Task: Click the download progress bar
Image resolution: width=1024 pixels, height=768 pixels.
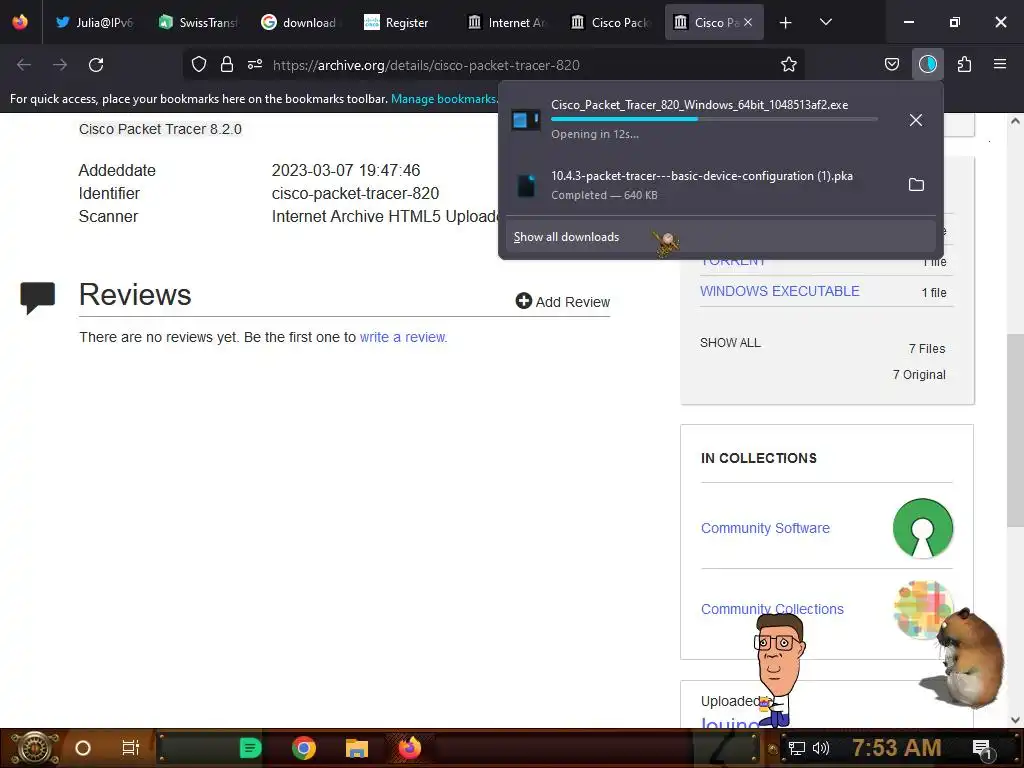Action: (x=714, y=119)
